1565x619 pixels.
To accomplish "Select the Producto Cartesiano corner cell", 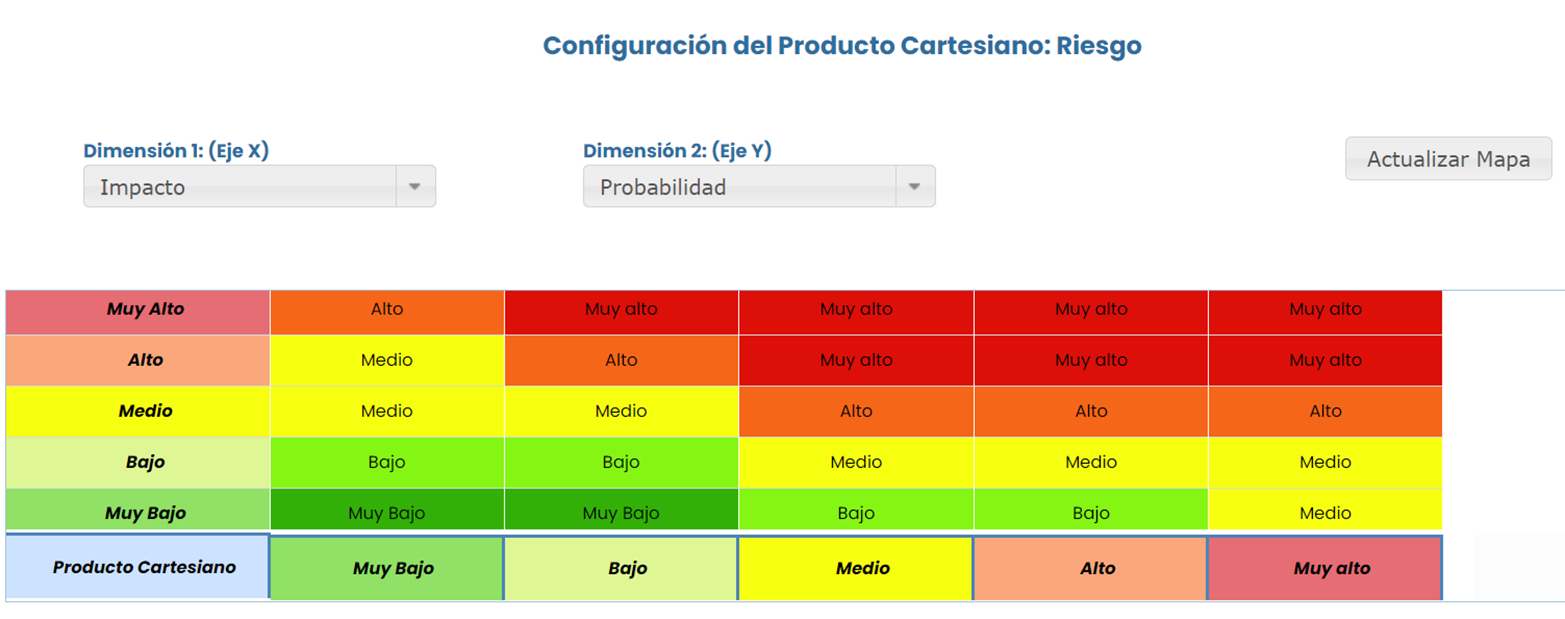I will tap(138, 567).
